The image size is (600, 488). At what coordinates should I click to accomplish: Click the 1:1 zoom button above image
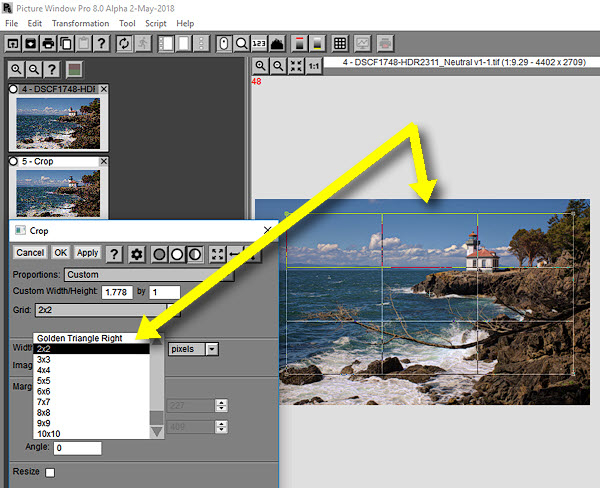pyautogui.click(x=314, y=66)
